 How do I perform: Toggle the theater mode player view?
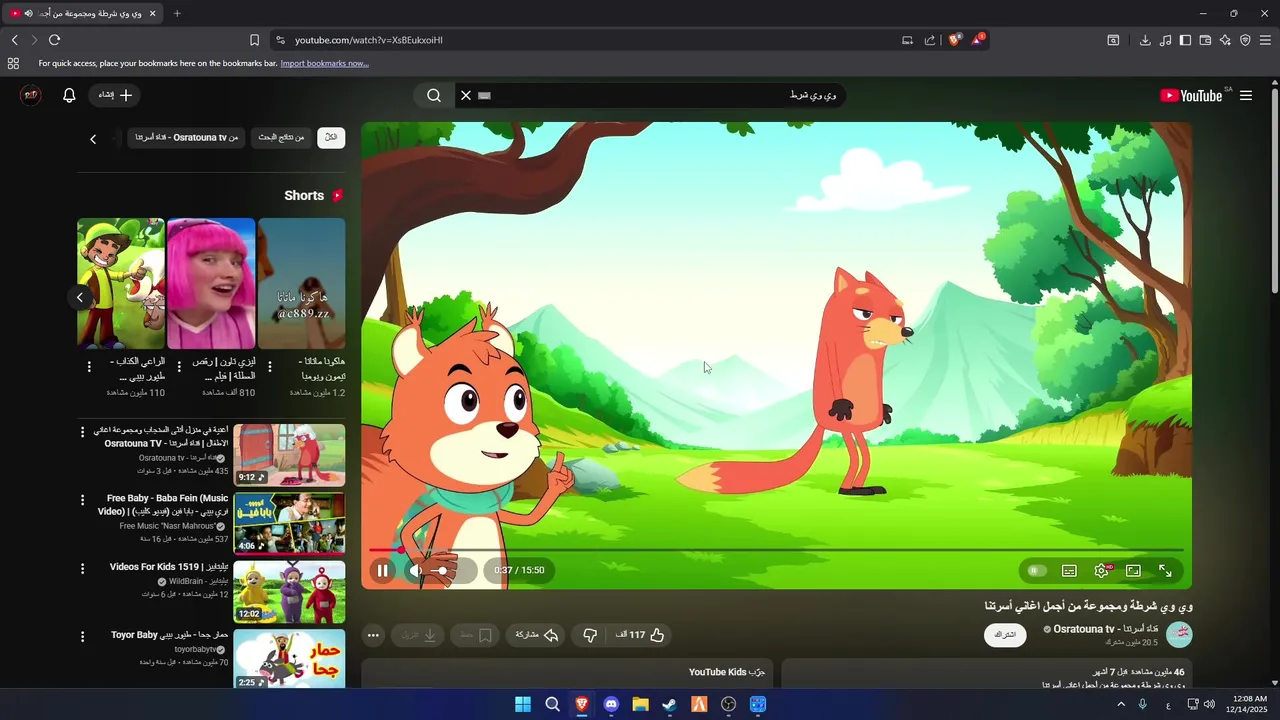1133,571
